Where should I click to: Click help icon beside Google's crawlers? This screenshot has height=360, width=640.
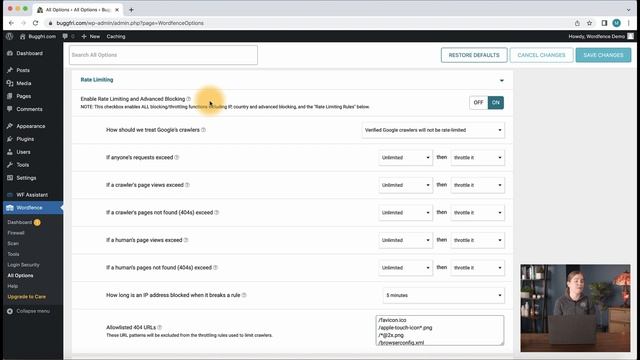tap(203, 130)
